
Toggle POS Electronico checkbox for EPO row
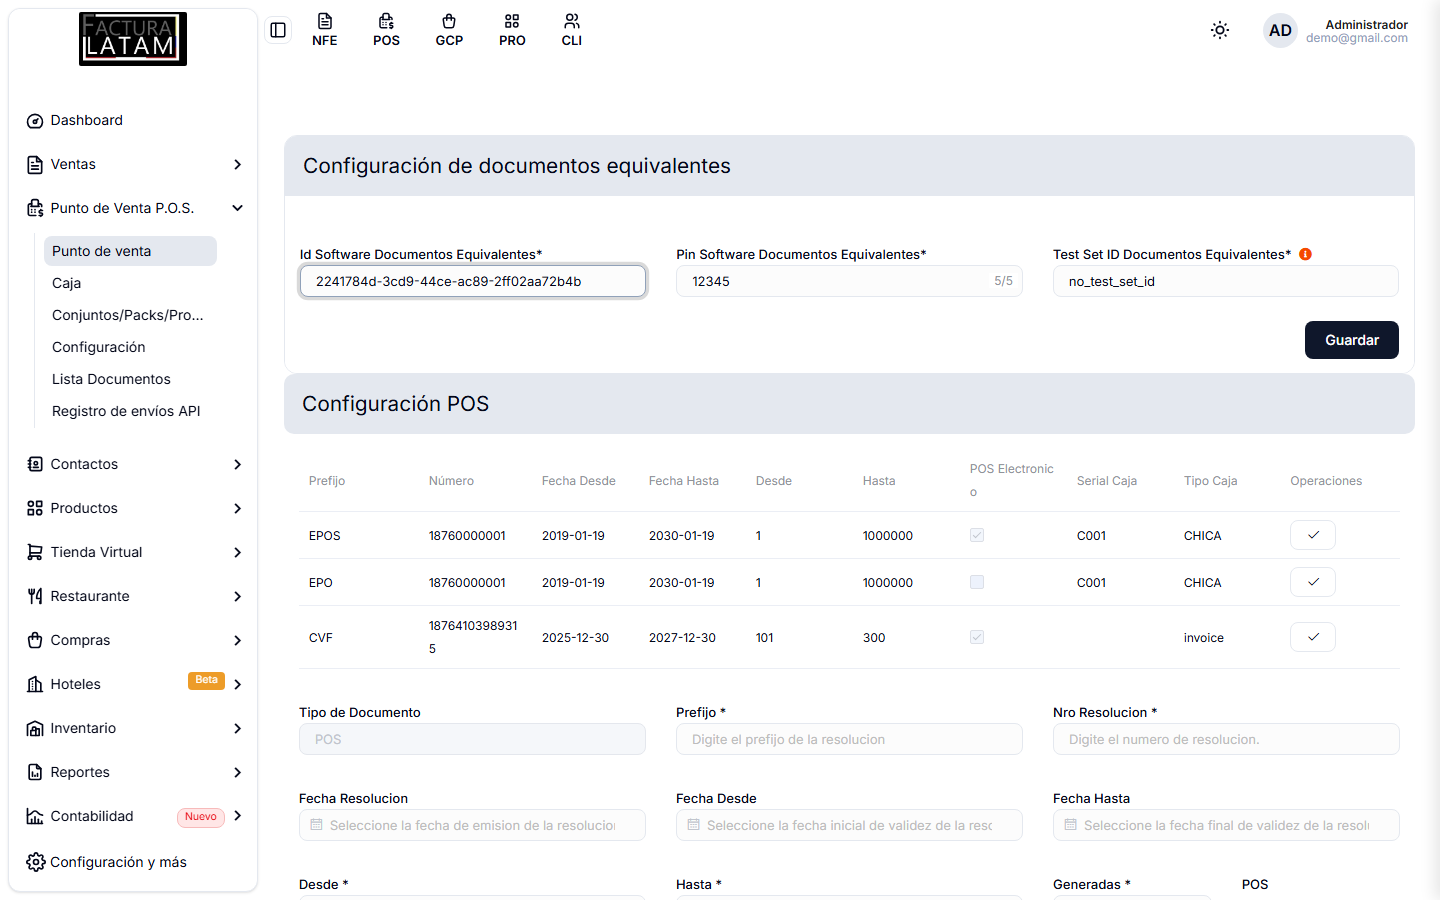(x=977, y=582)
